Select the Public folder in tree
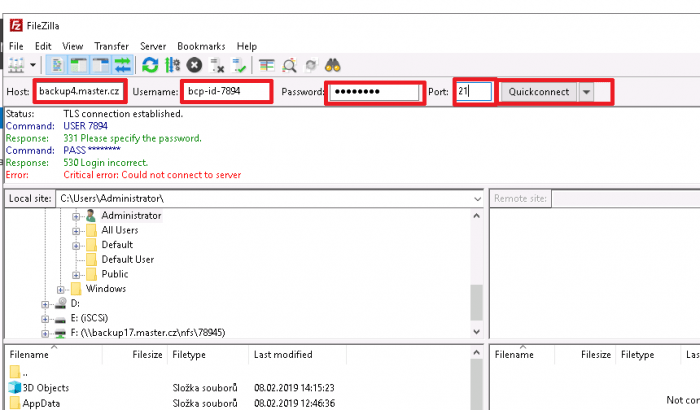Viewport: 700px width, 410px height. point(115,274)
